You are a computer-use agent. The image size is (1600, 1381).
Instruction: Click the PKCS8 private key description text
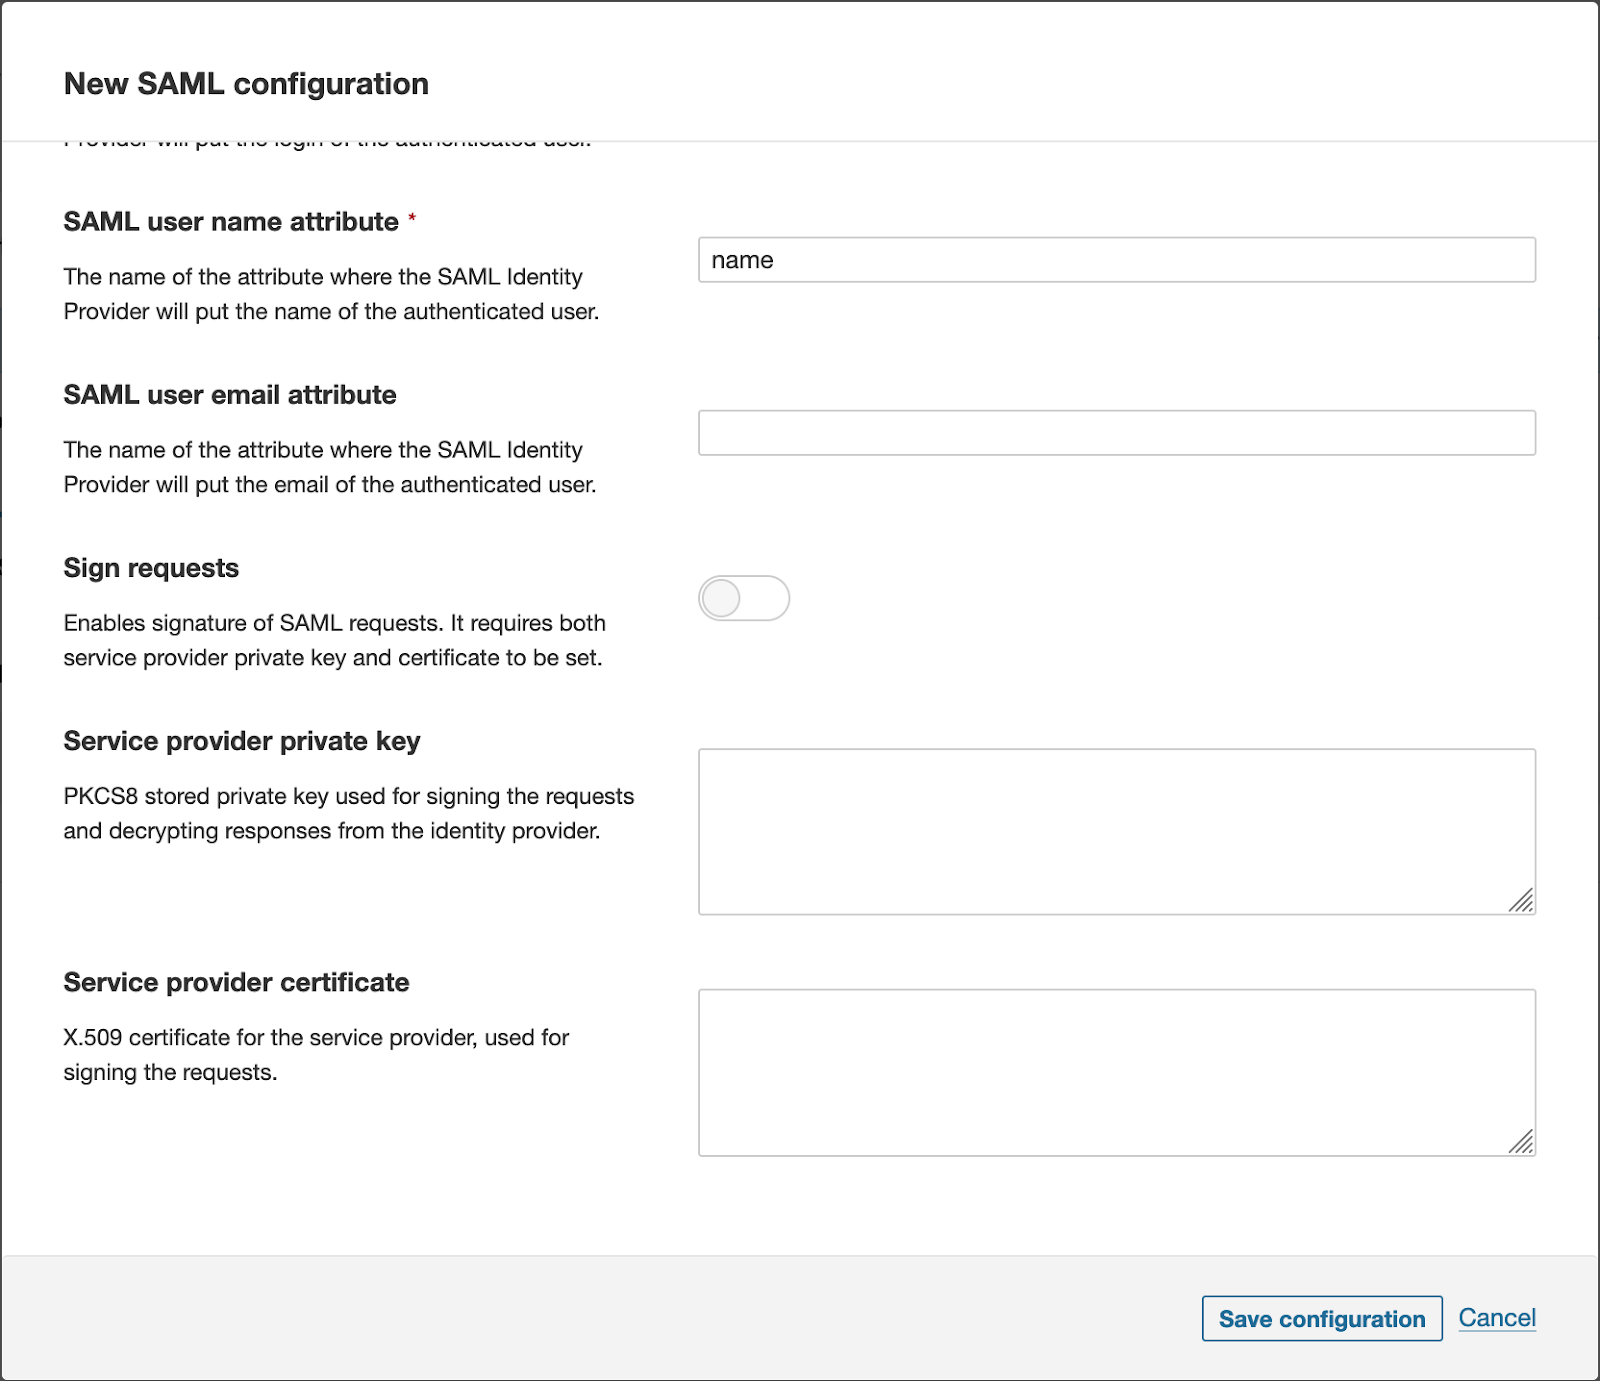(348, 813)
